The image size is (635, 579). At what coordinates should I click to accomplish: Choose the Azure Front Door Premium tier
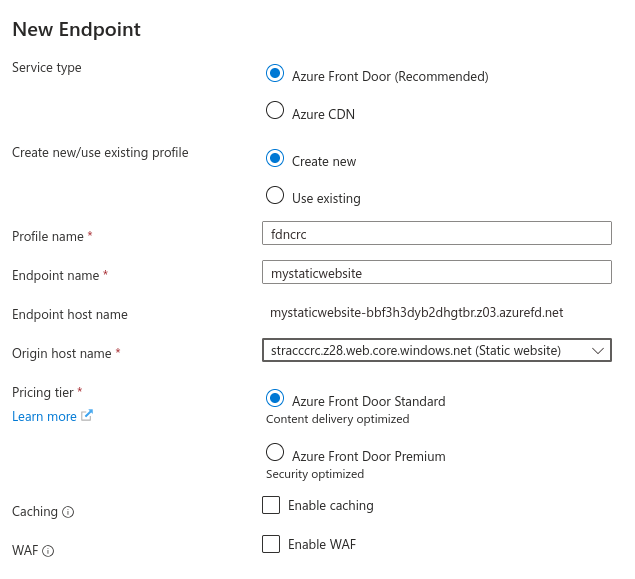tap(275, 454)
